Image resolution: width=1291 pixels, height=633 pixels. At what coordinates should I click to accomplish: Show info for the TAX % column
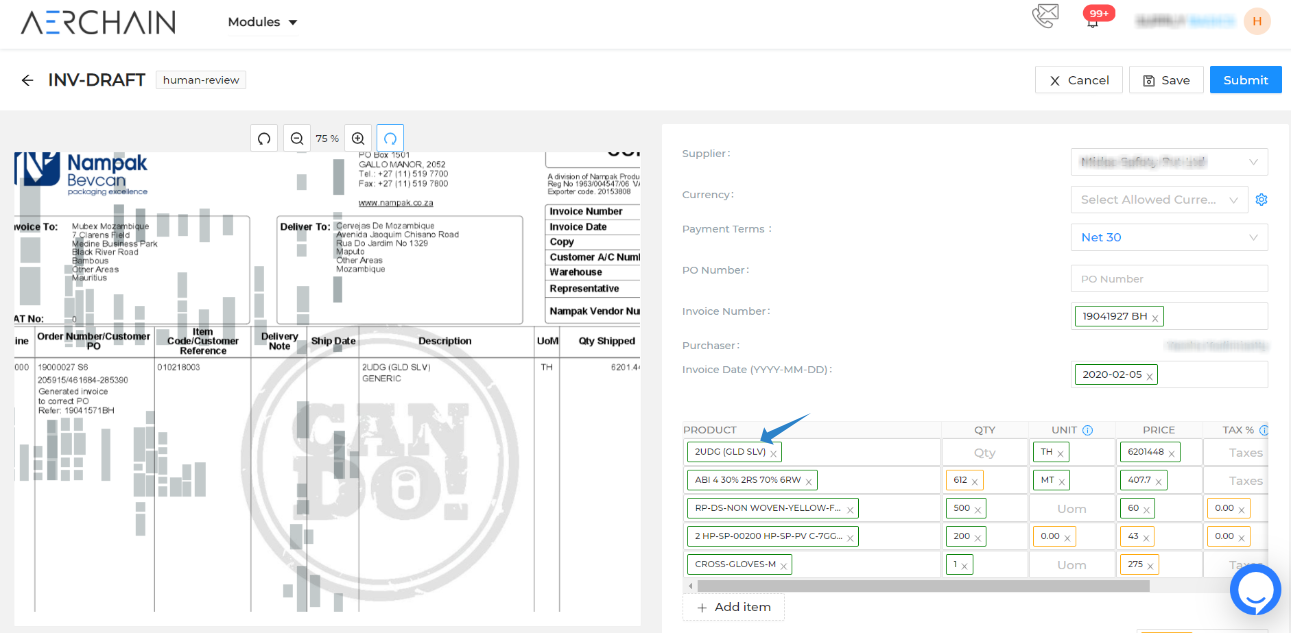pos(1264,430)
